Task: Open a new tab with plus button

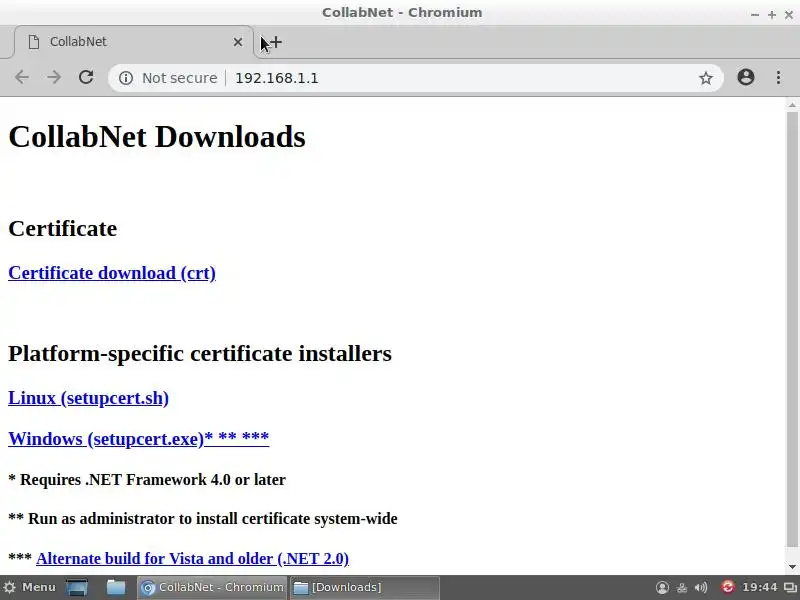Action: coord(275,42)
